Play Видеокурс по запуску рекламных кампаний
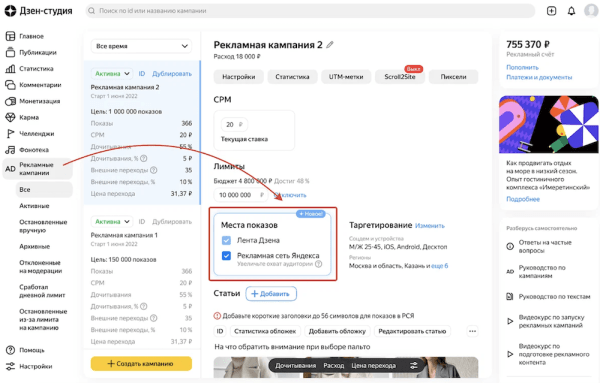Screen dimensions: 600x383 pyautogui.click(x=510, y=321)
